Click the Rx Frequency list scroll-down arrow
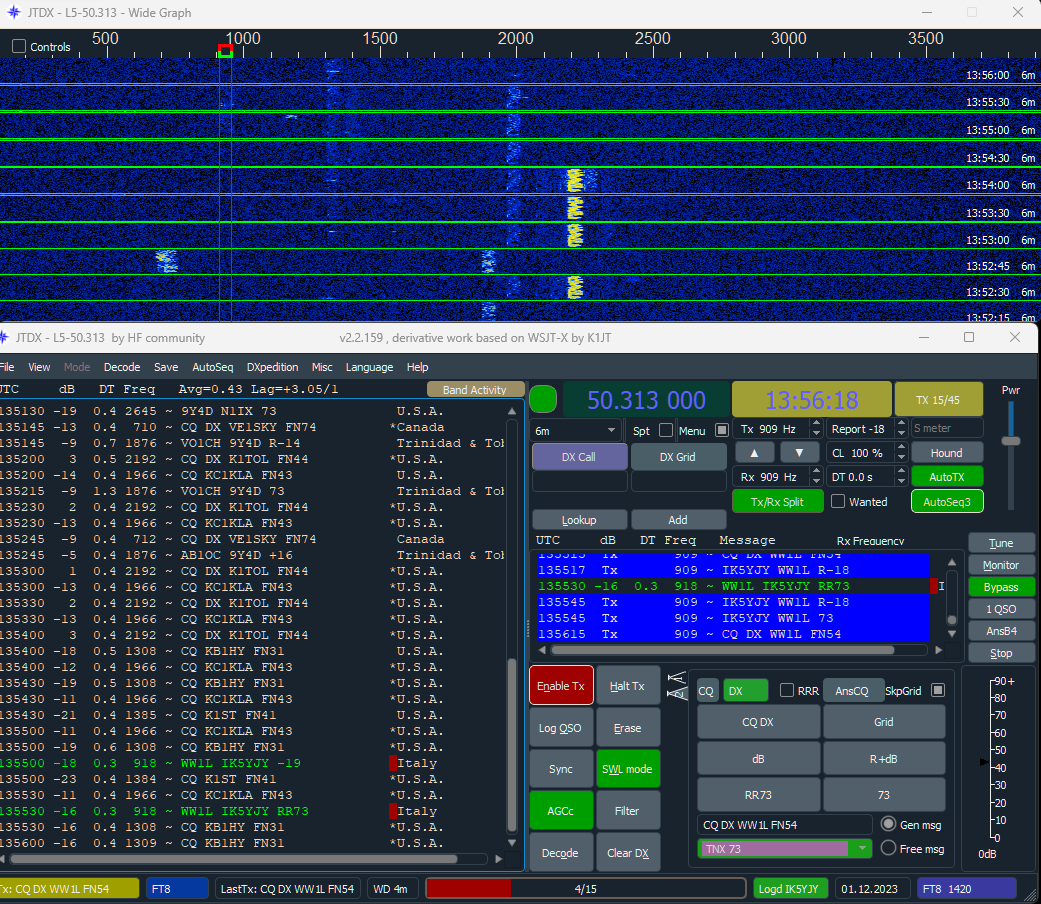Image resolution: width=1041 pixels, height=904 pixels. tap(952, 634)
